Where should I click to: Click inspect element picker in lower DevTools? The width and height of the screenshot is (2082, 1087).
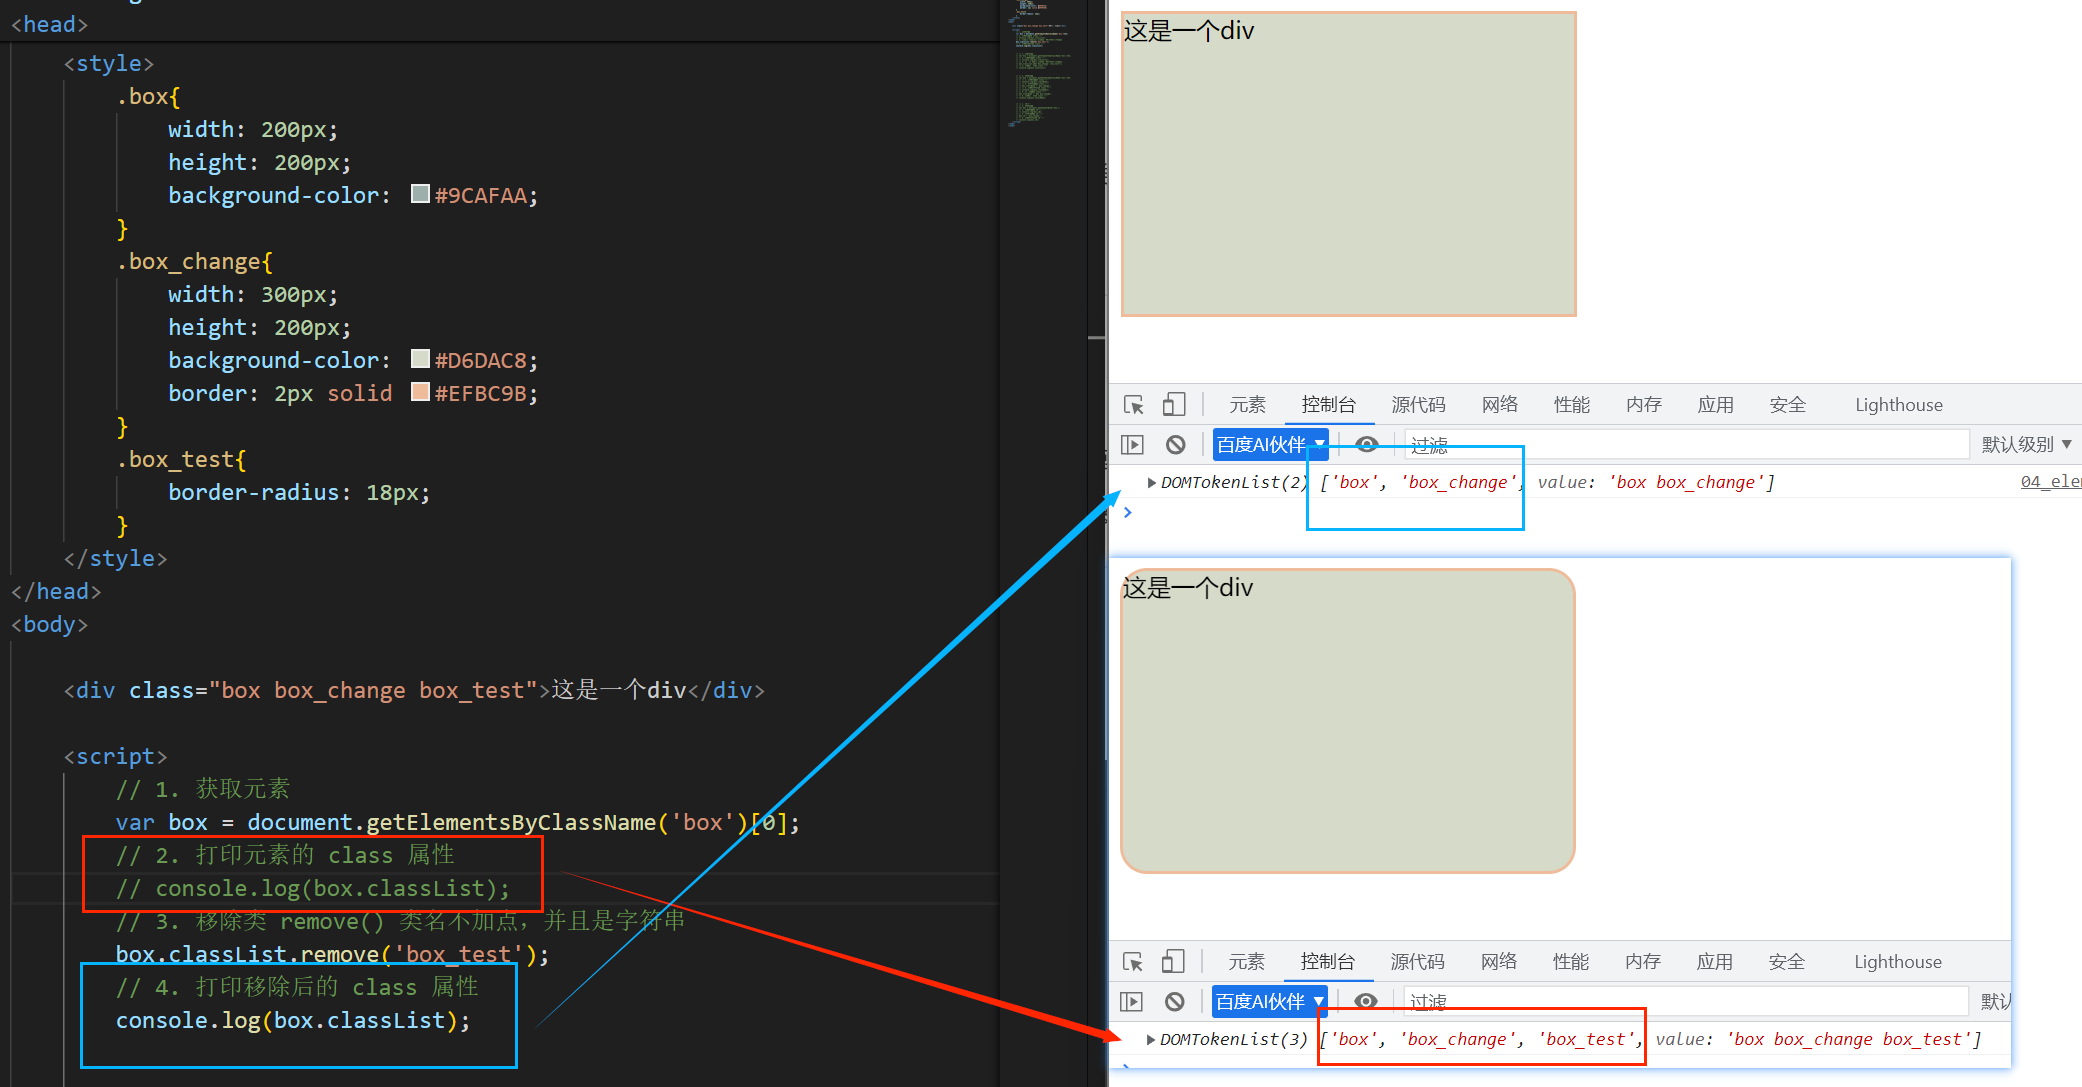(1133, 962)
